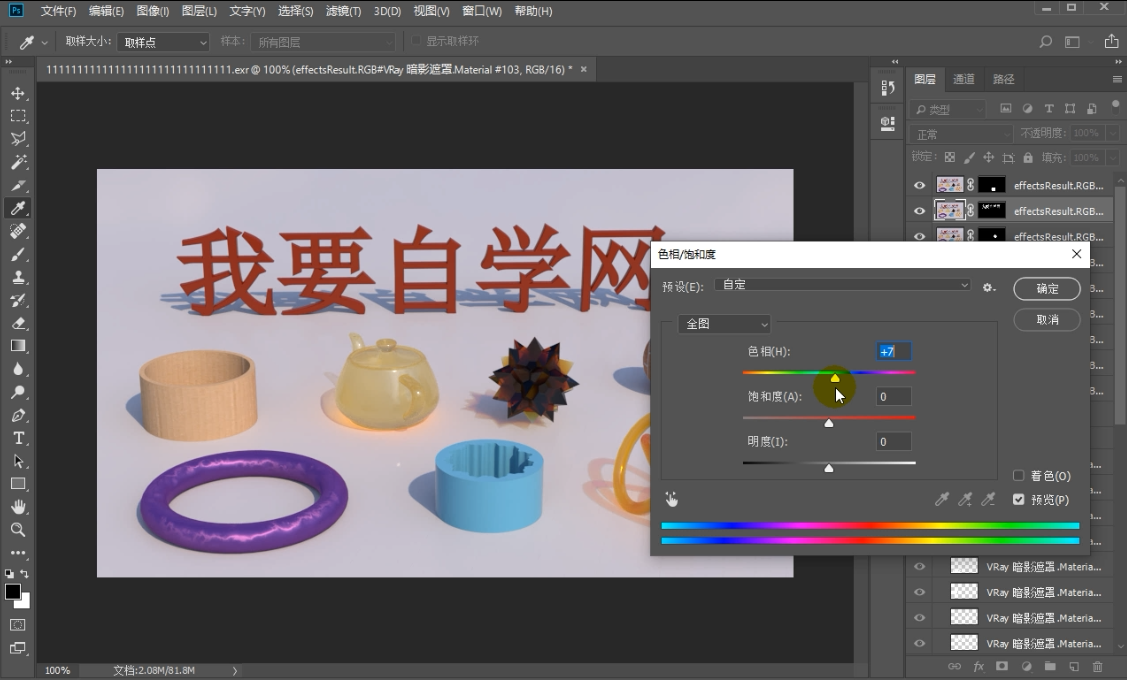This screenshot has width=1127, height=680.
Task: Select the Zoom tool
Action: coord(18,529)
